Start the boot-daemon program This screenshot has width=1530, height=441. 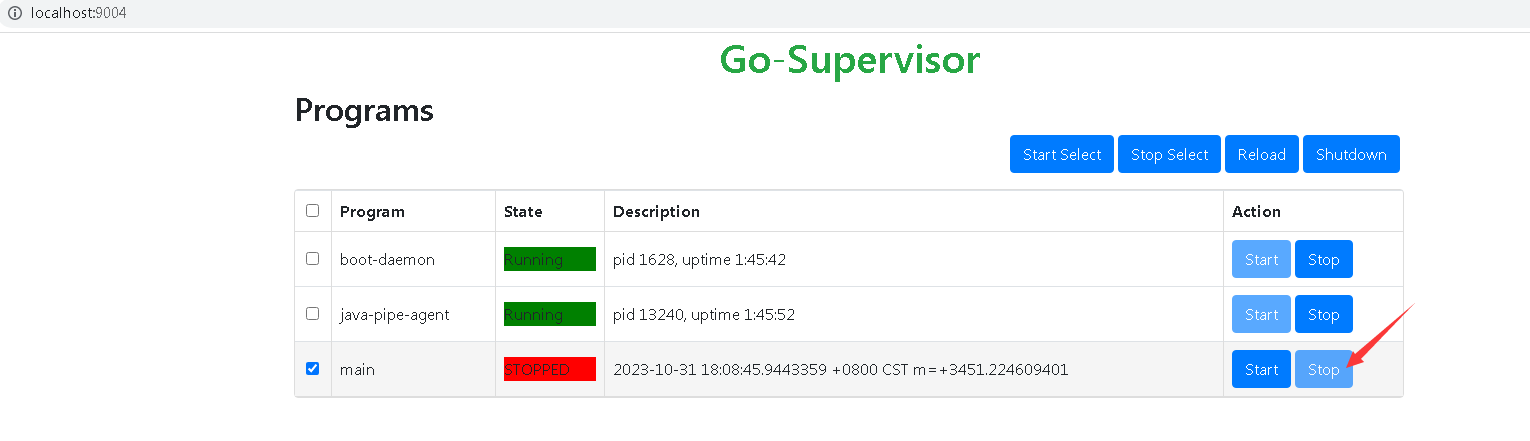coord(1261,259)
